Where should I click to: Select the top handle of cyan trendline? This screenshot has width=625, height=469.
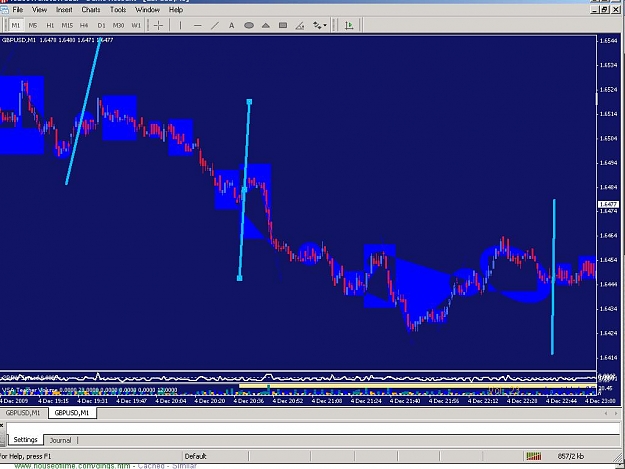[249, 102]
